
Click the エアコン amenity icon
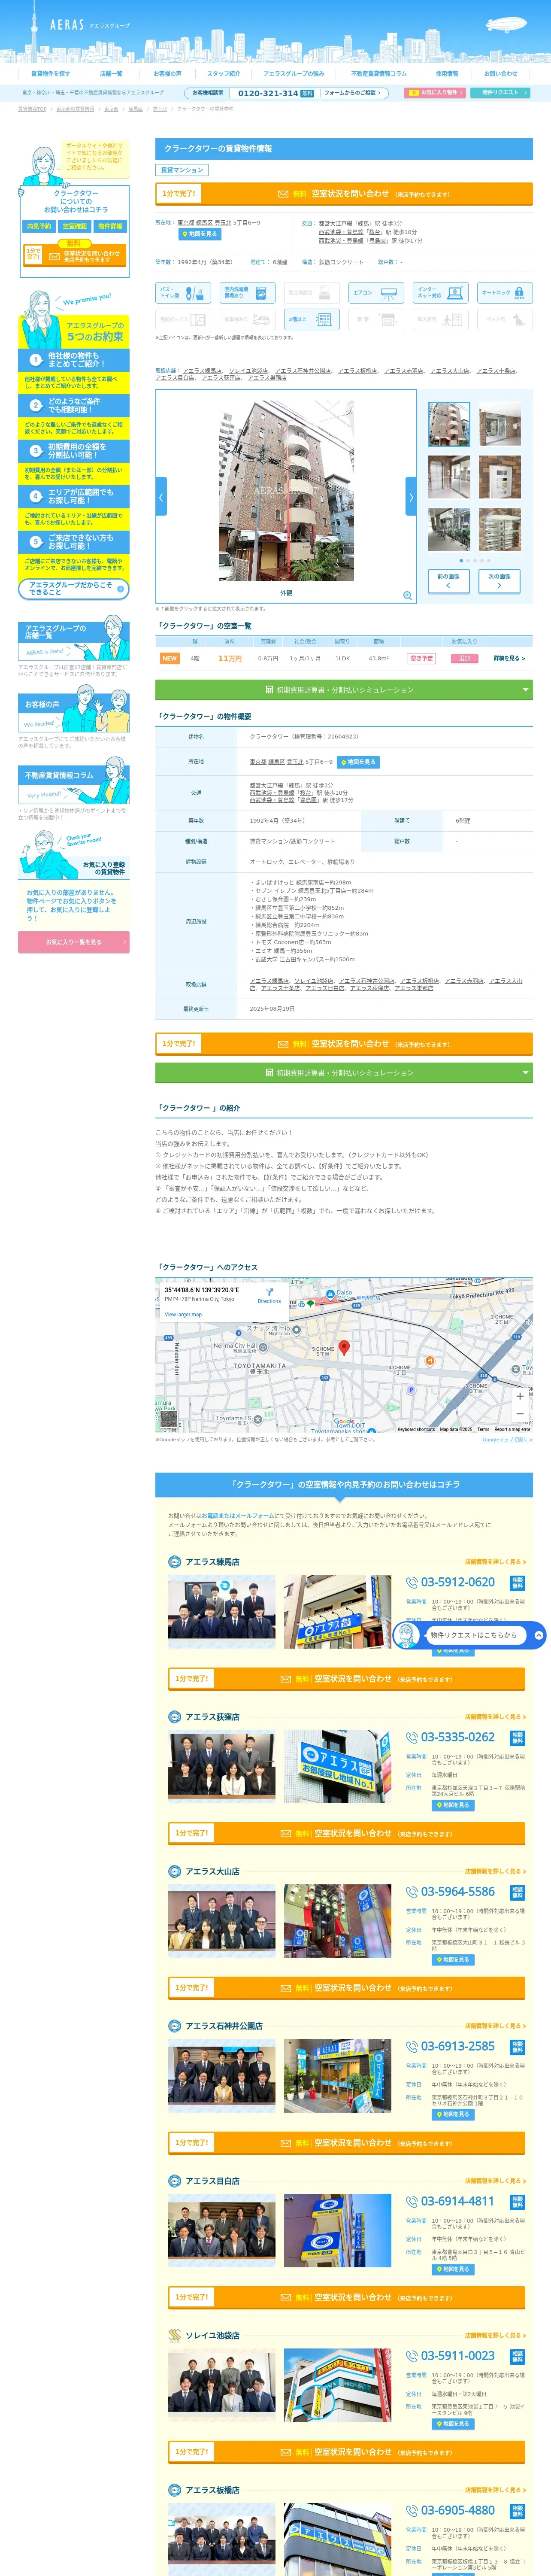click(x=376, y=293)
